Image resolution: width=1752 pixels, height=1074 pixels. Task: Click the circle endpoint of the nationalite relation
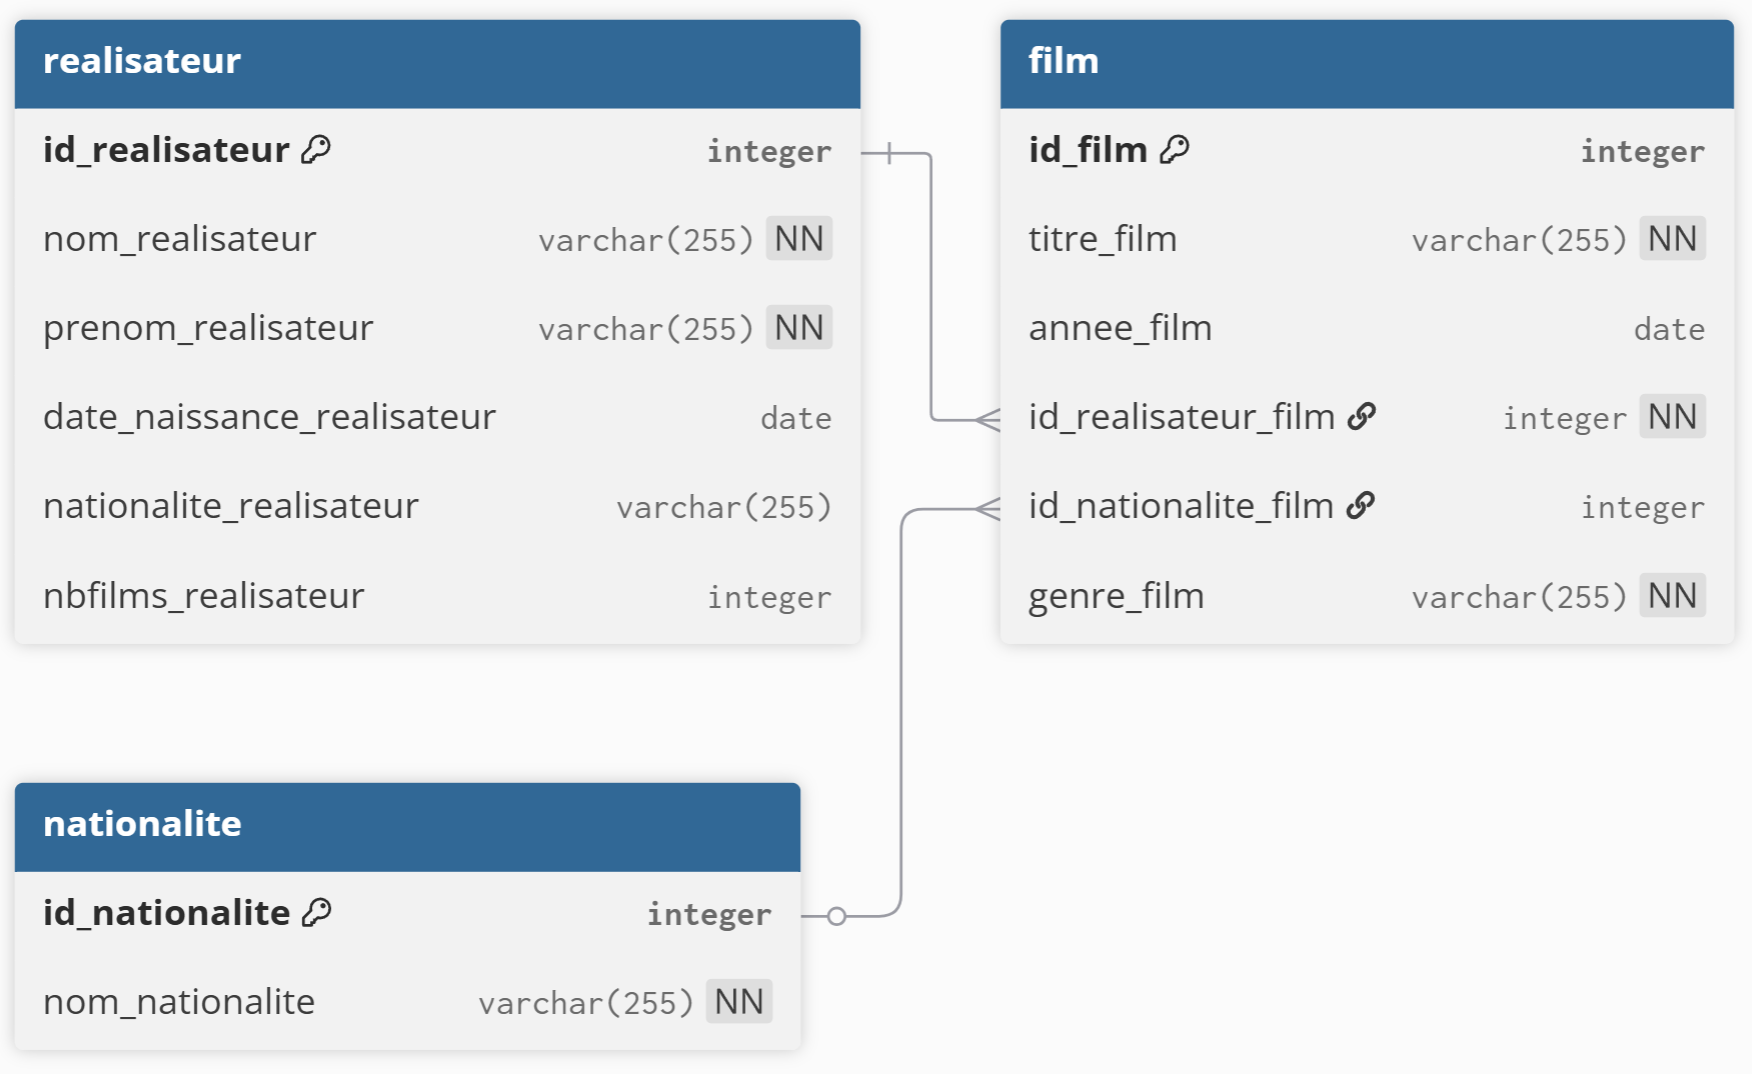click(x=837, y=916)
